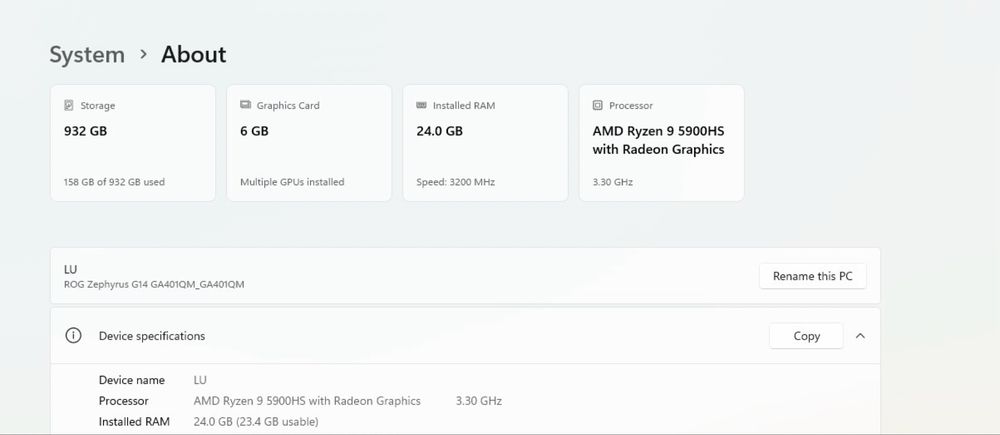
Task: Copy the device specifications
Action: (806, 336)
